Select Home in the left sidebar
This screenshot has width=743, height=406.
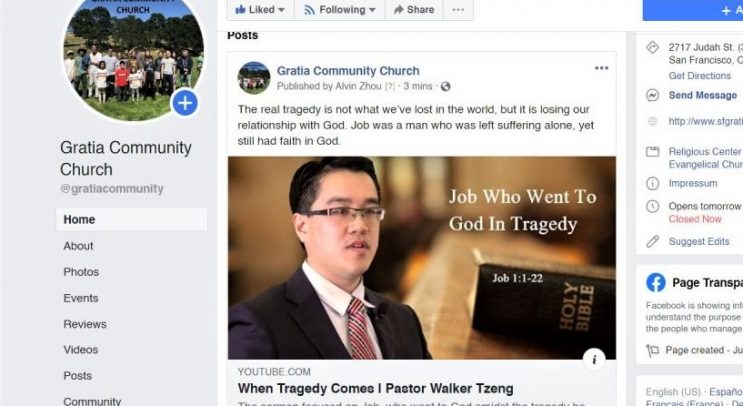[x=131, y=219]
